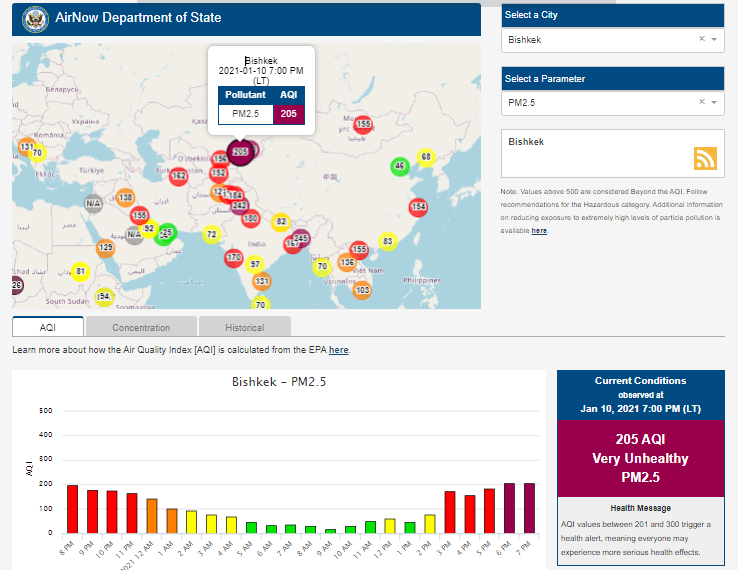Click the yellow 68 AQI map marker

pos(426,157)
